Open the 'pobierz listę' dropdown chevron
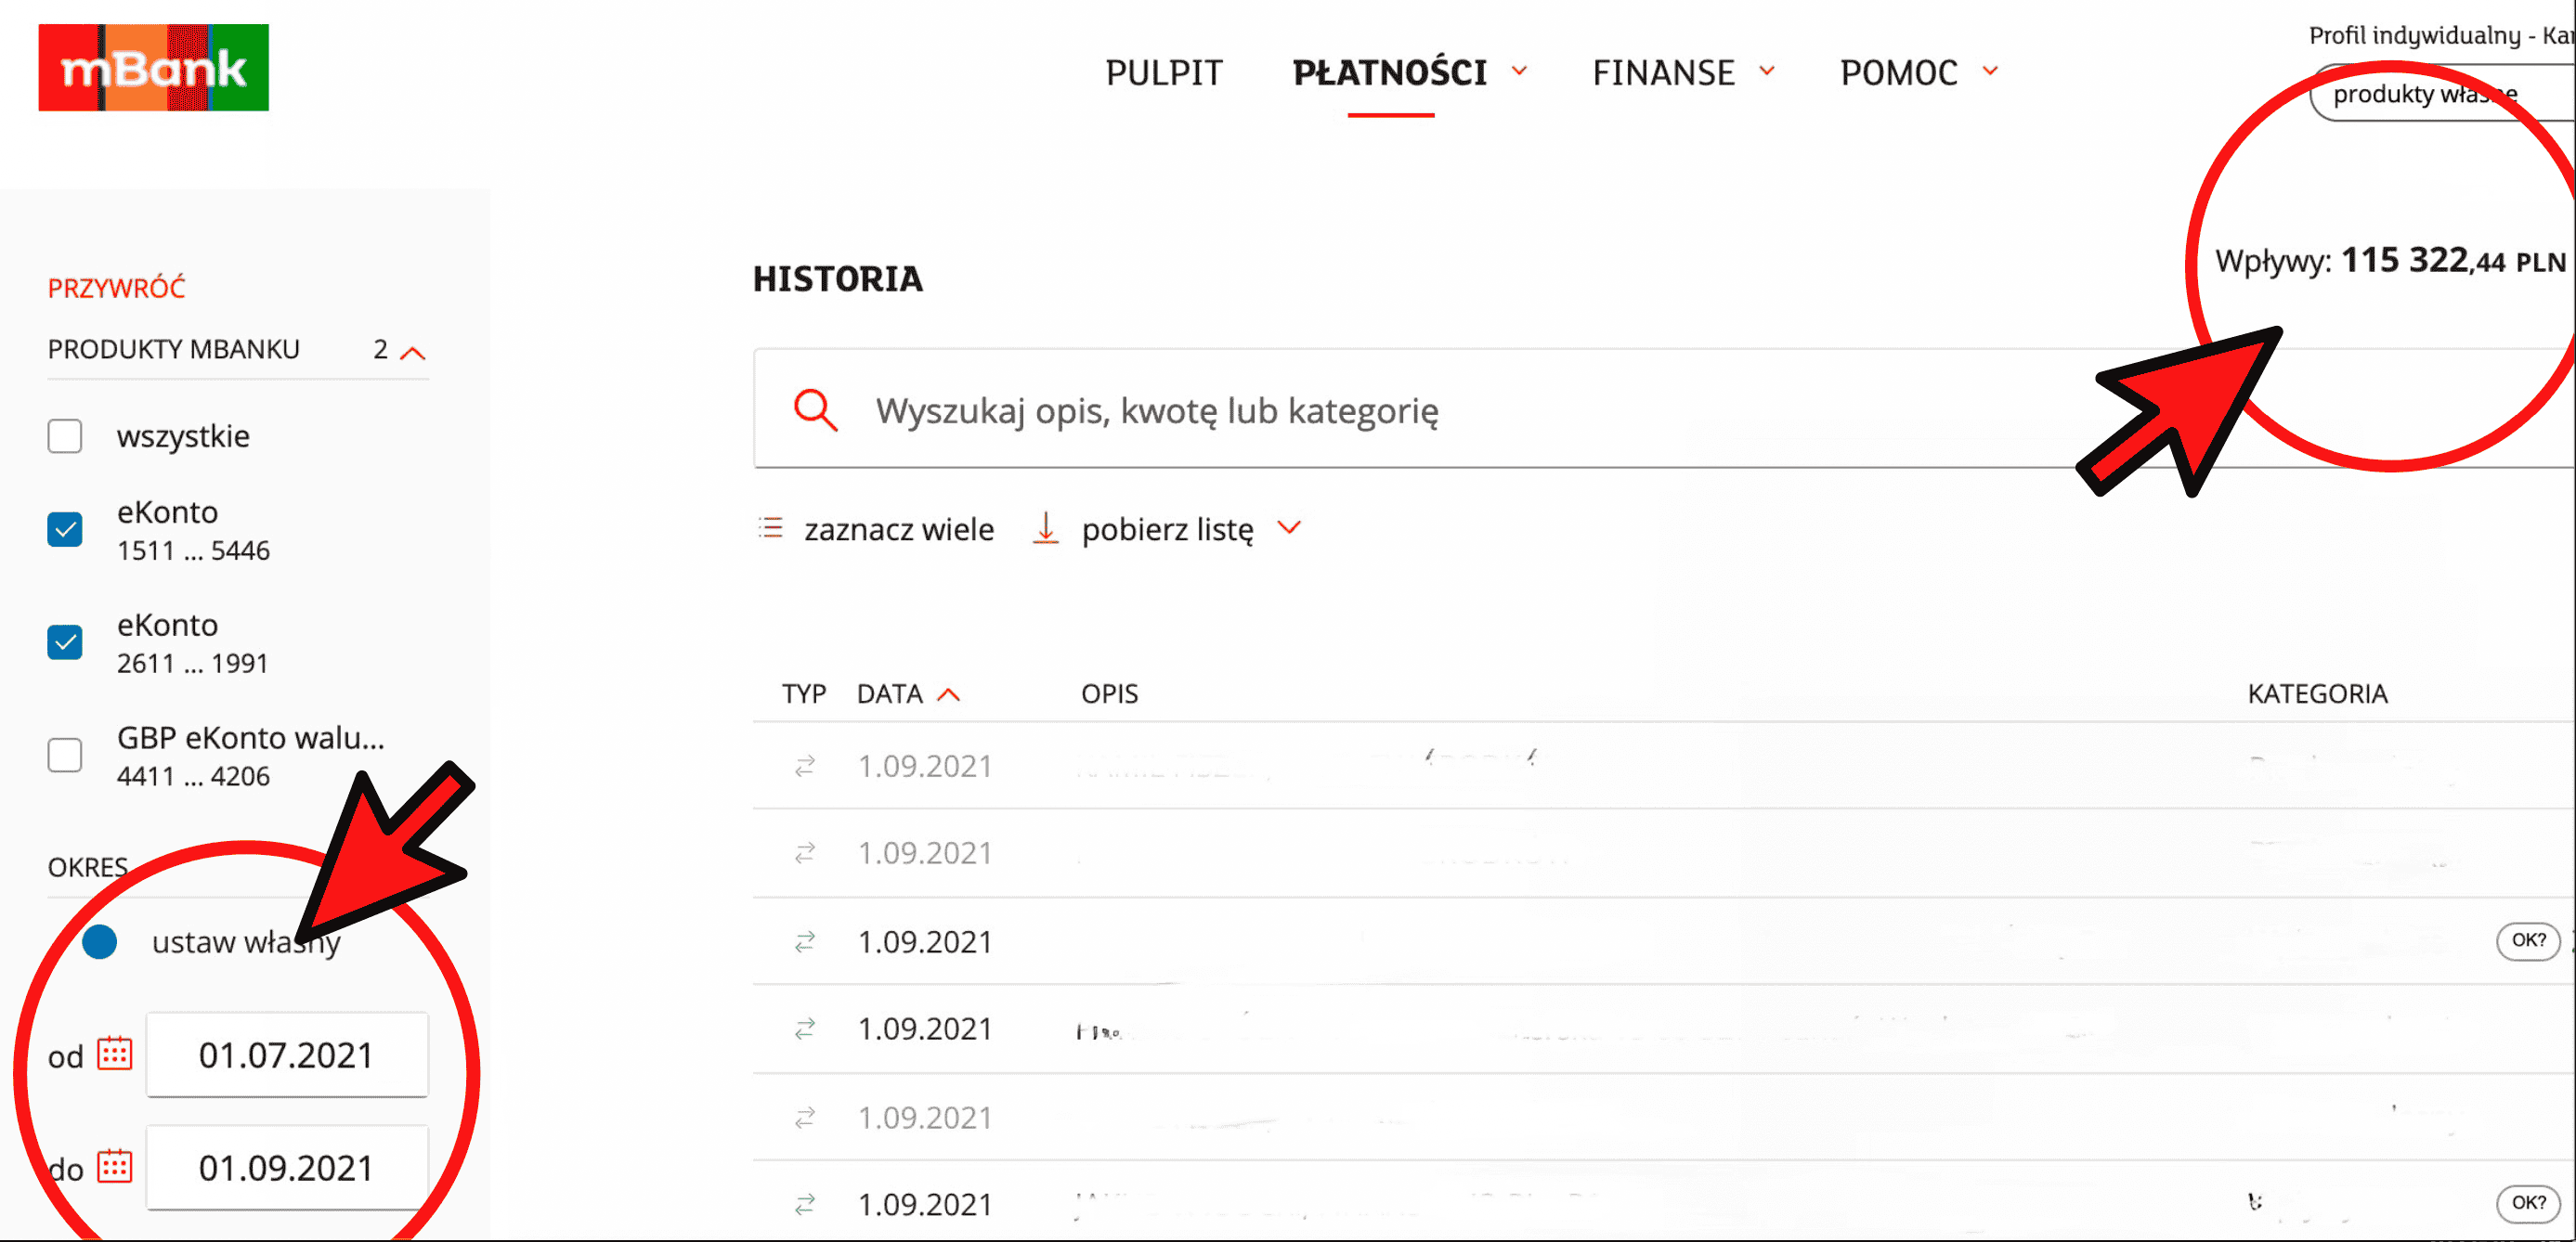This screenshot has width=2576, height=1242. [1289, 527]
